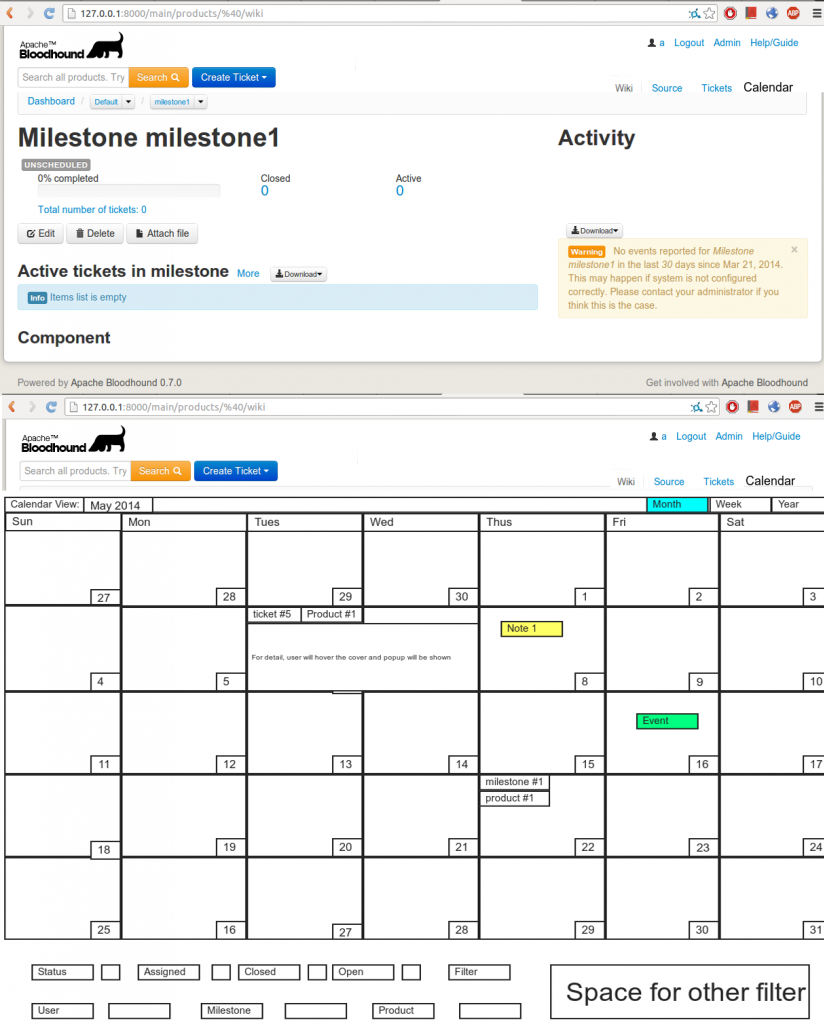Tick the checkbox next to Status
Screen dimensions: 824x1024
point(111,972)
